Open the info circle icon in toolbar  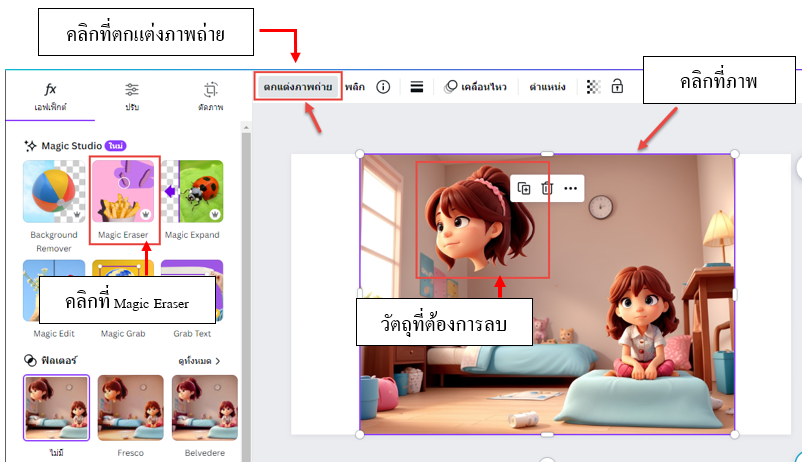click(x=383, y=87)
